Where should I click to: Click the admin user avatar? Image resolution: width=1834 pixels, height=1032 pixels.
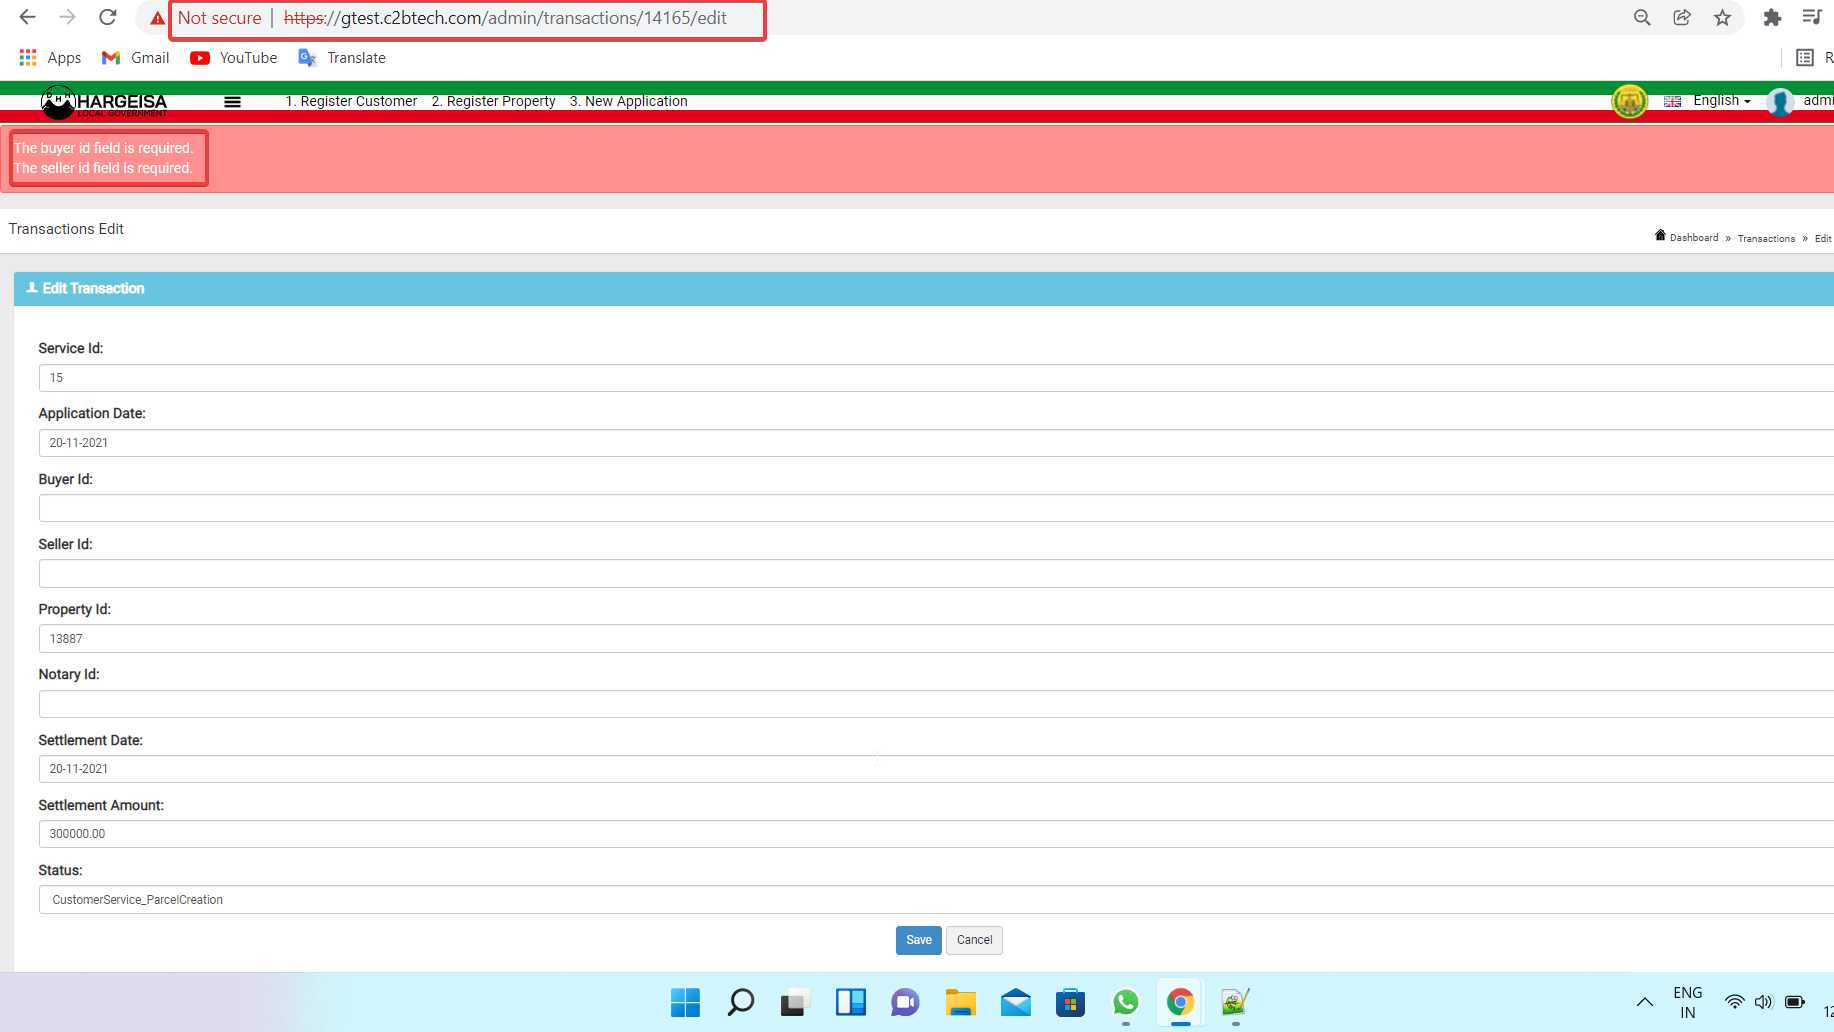1780,101
